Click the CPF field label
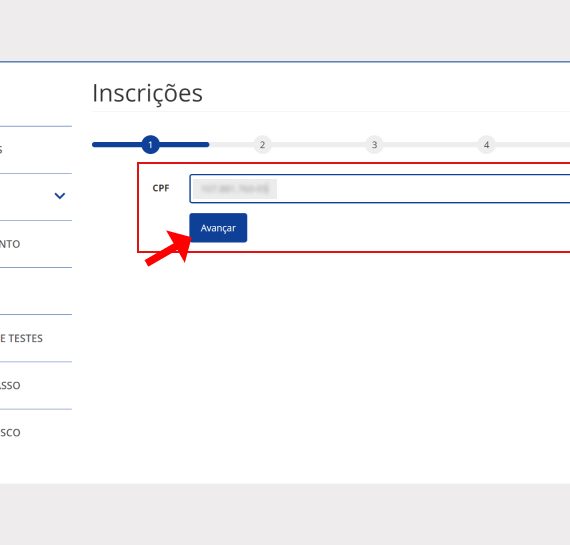The height and width of the screenshot is (545, 570). pos(161,188)
